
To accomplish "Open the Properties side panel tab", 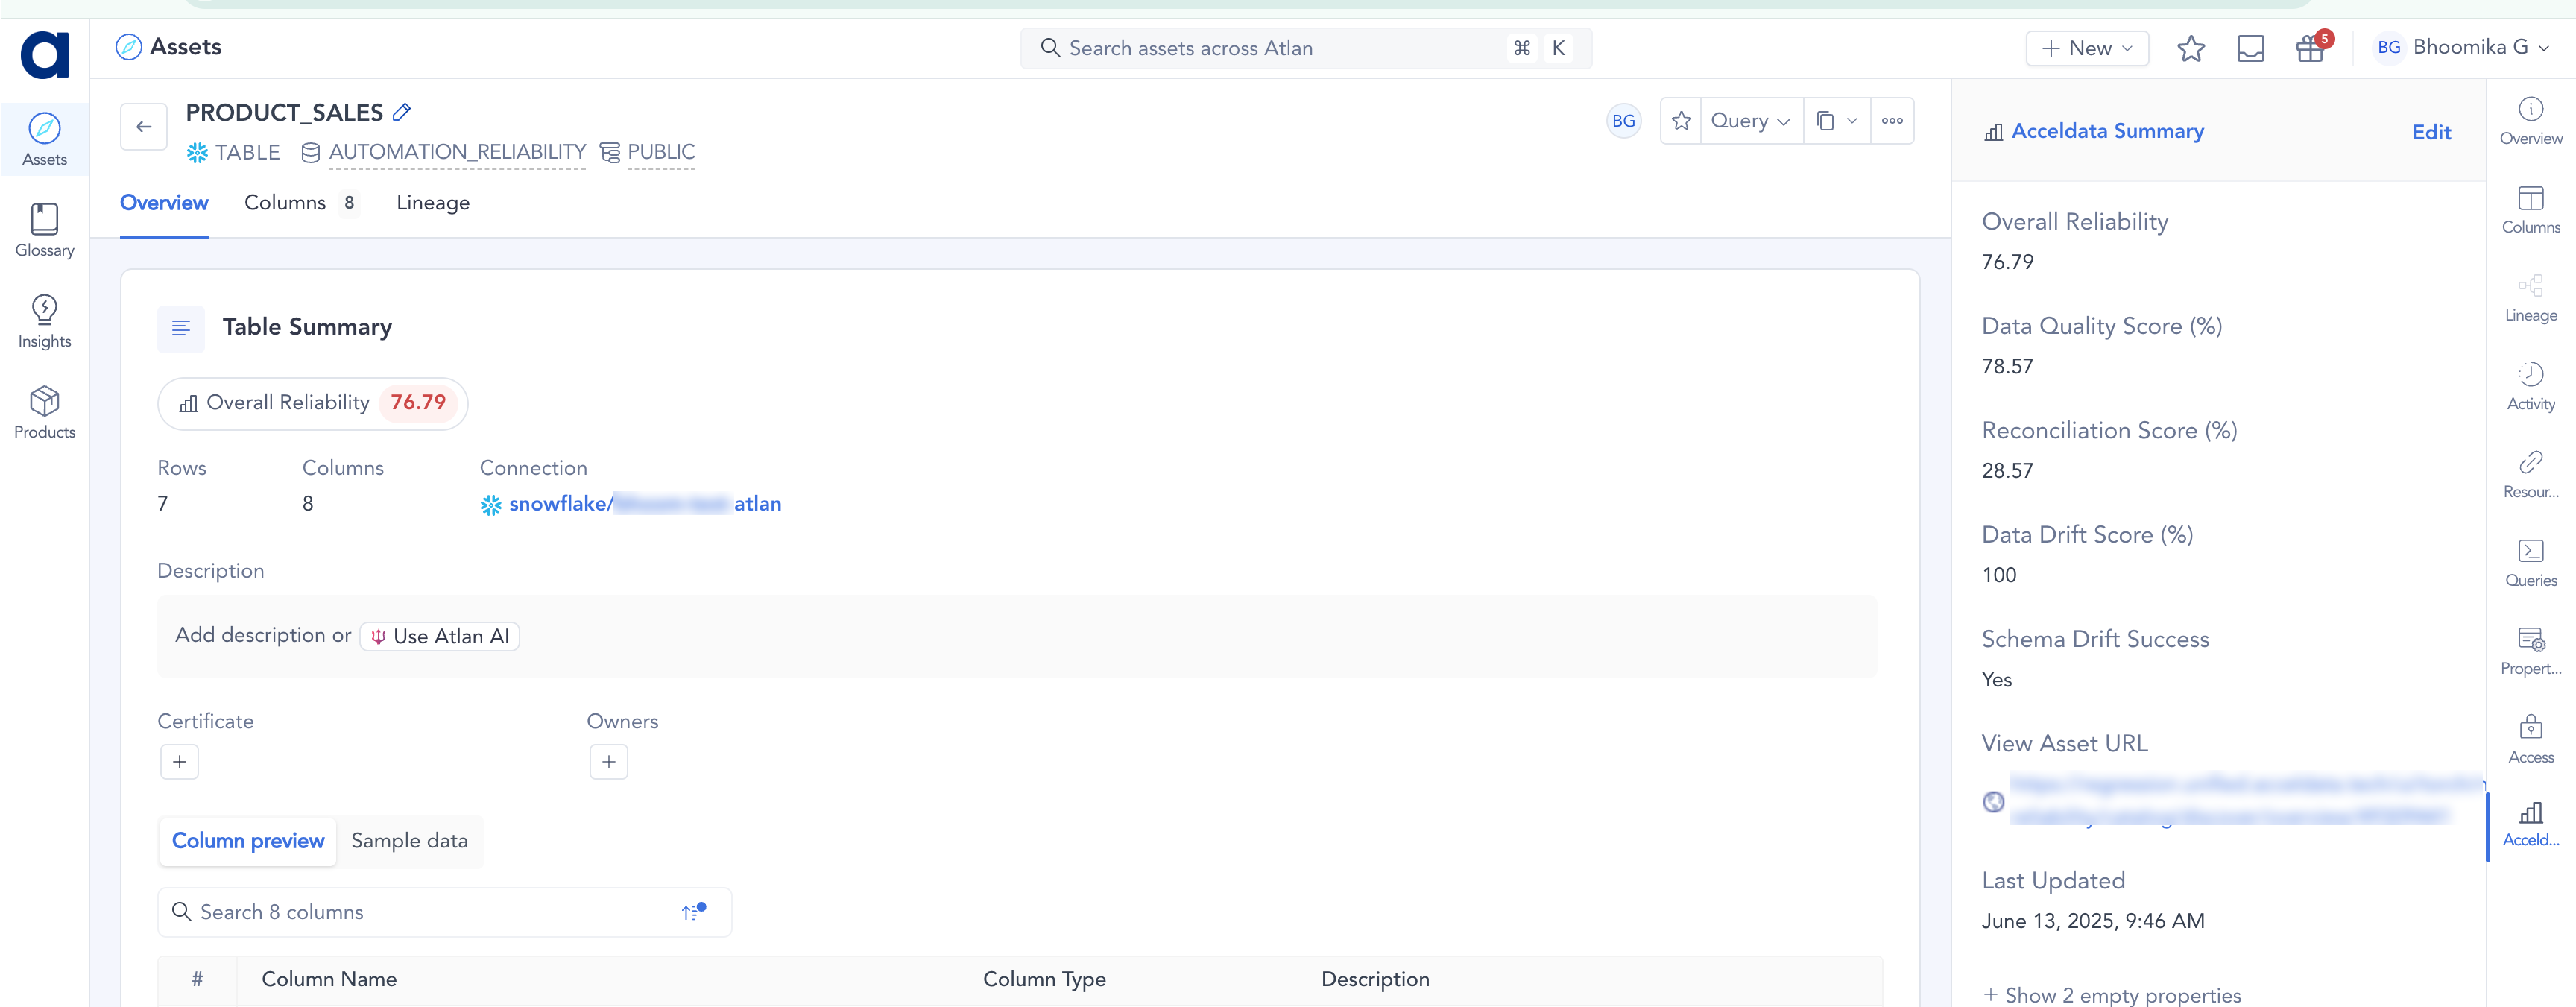I will [2531, 651].
